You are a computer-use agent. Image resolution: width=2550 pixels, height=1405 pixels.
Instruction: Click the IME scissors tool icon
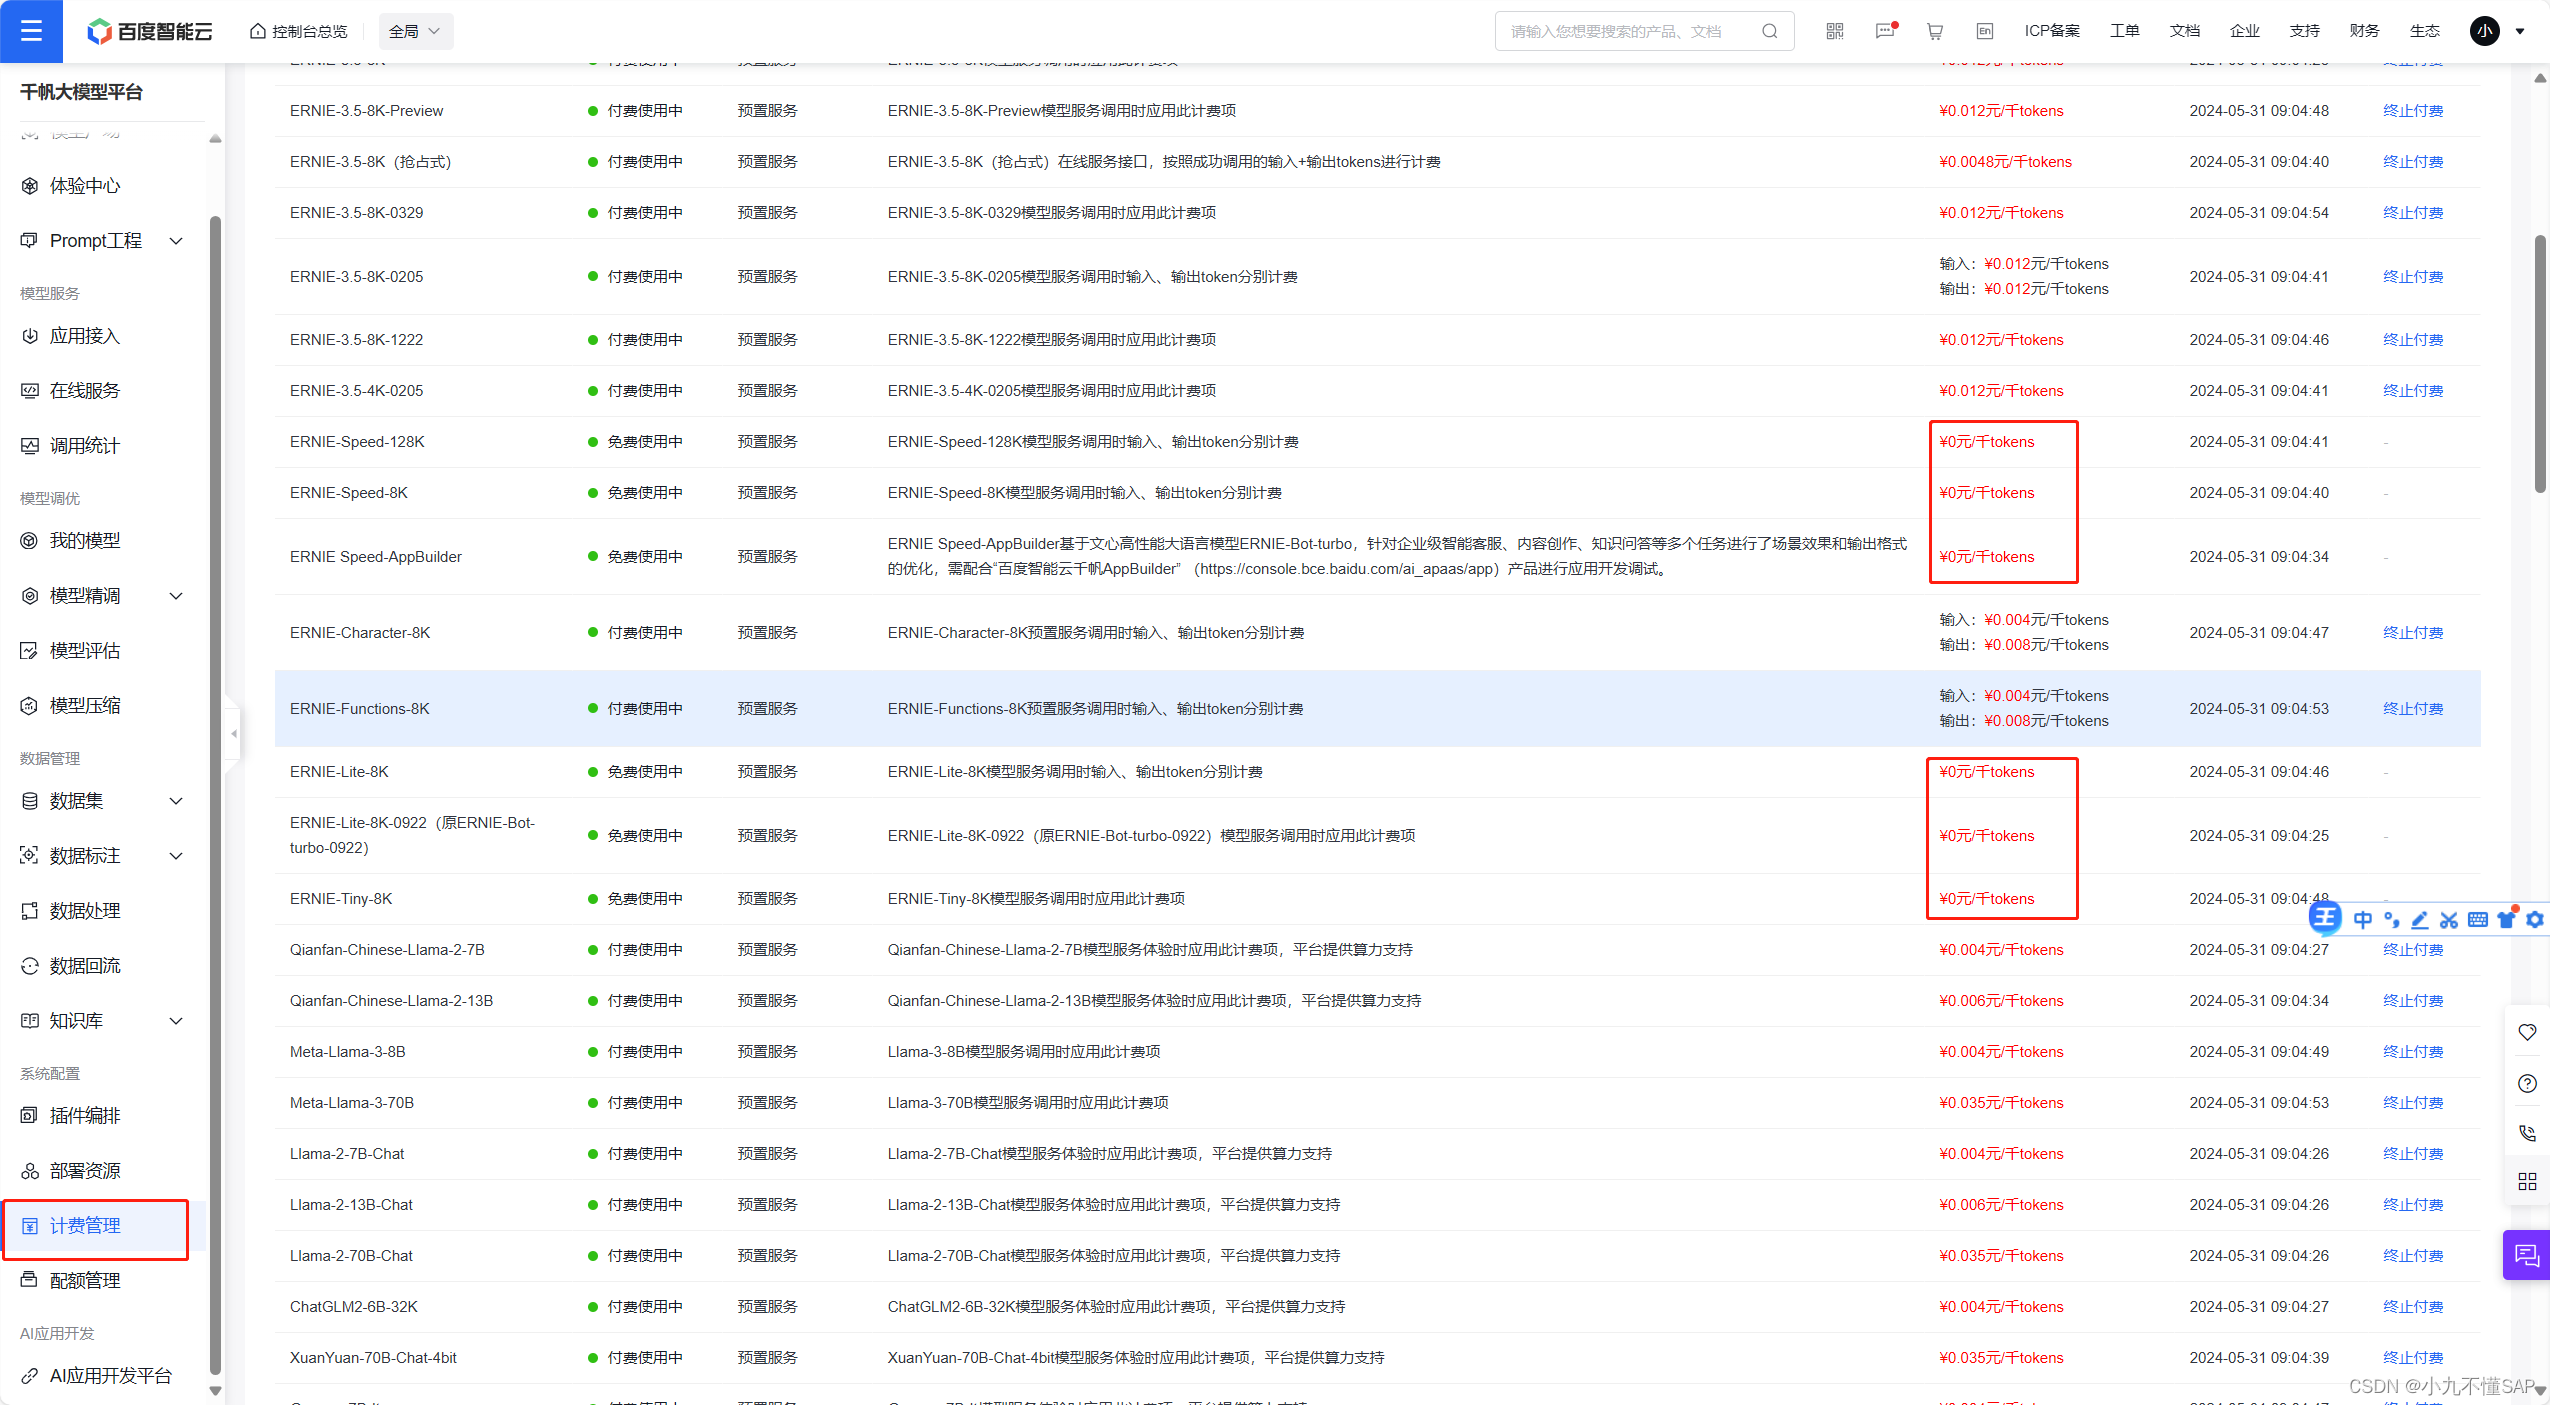point(2449,920)
